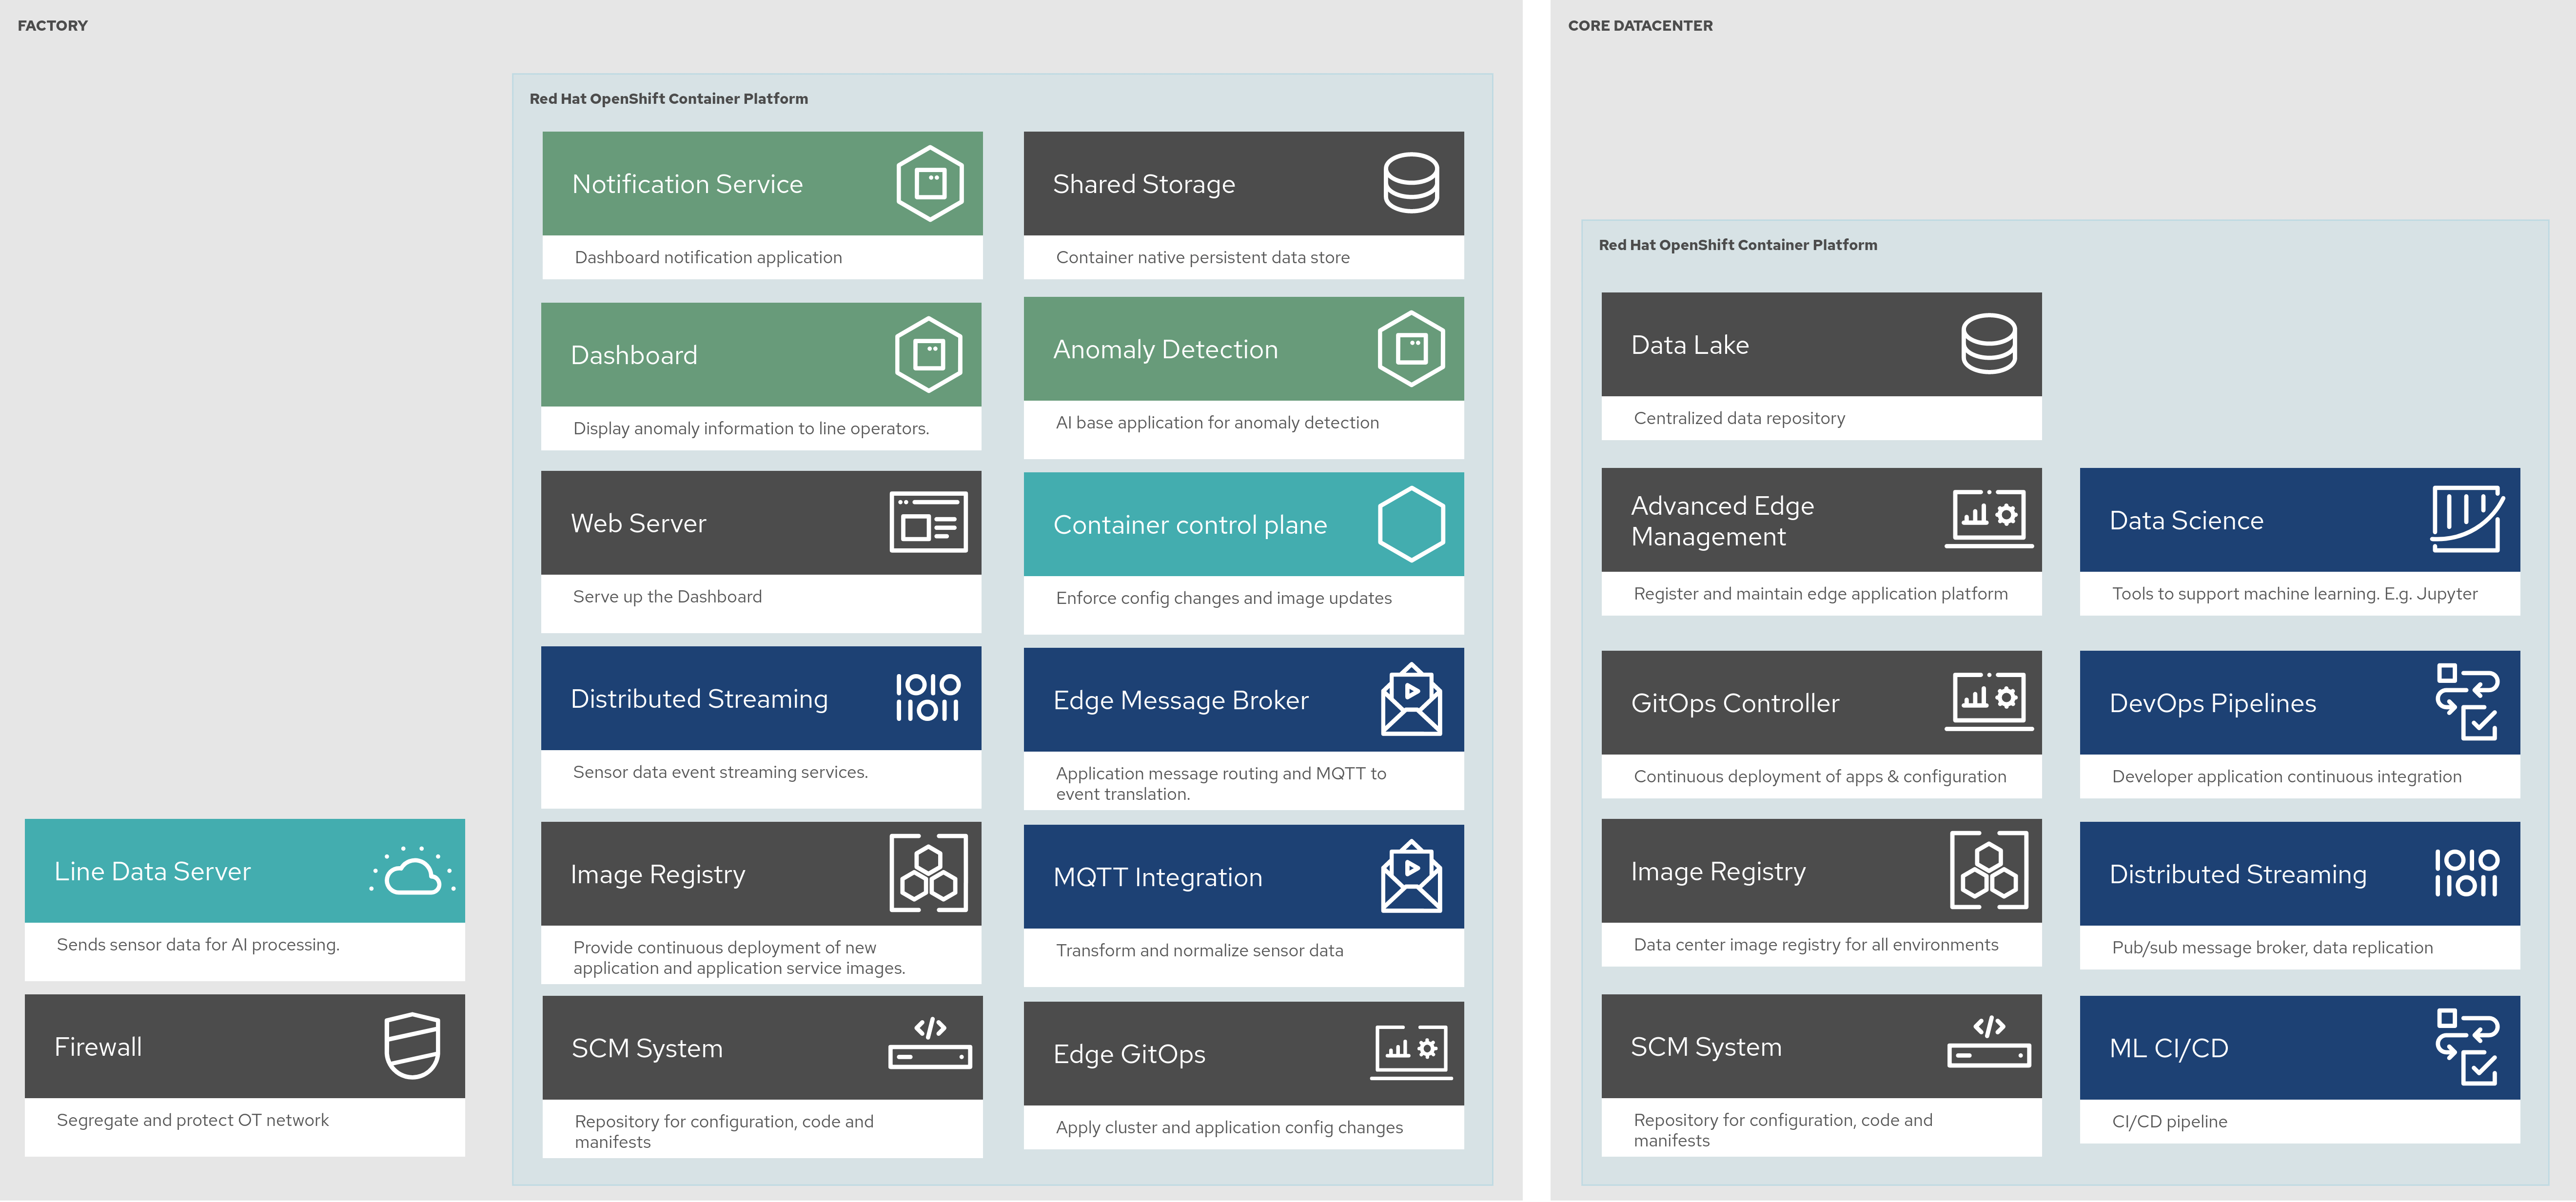Click the Shared Storage database icon

click(x=1411, y=183)
